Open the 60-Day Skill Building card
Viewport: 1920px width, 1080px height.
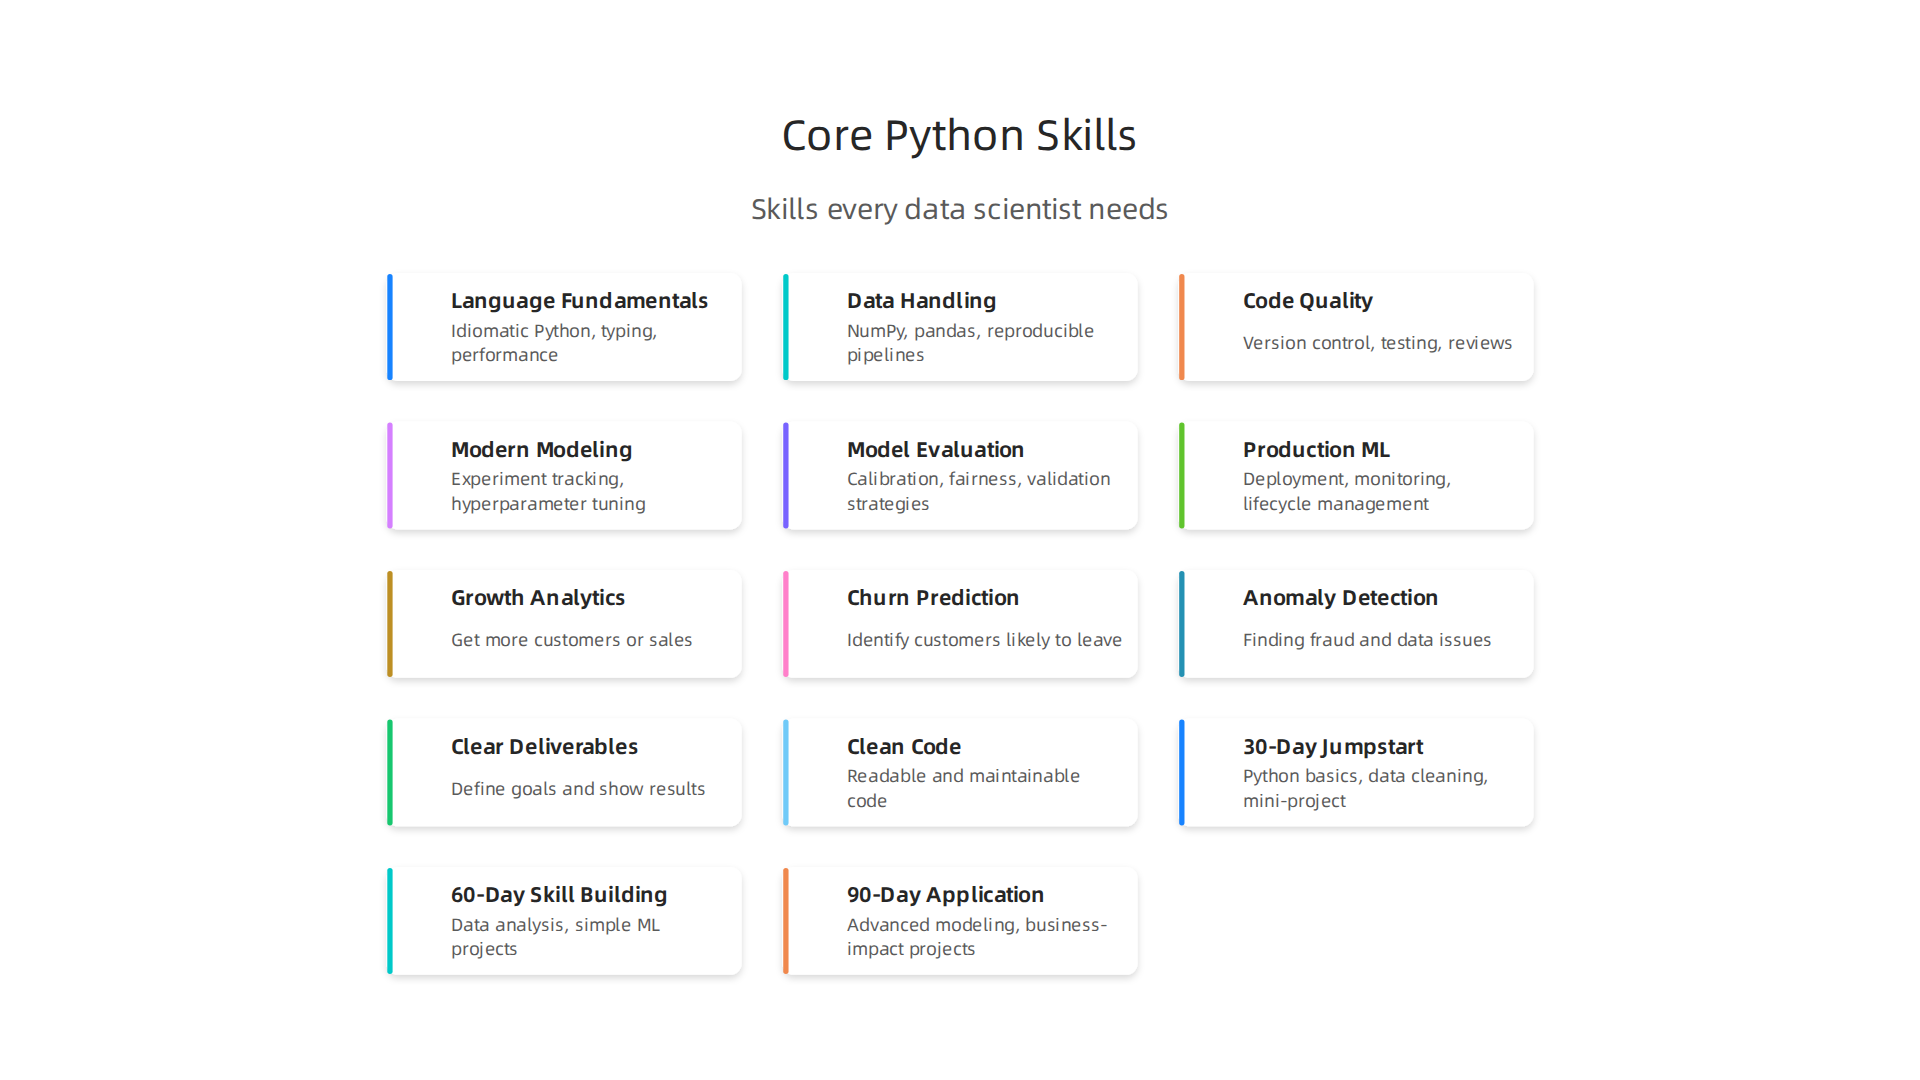(x=564, y=921)
